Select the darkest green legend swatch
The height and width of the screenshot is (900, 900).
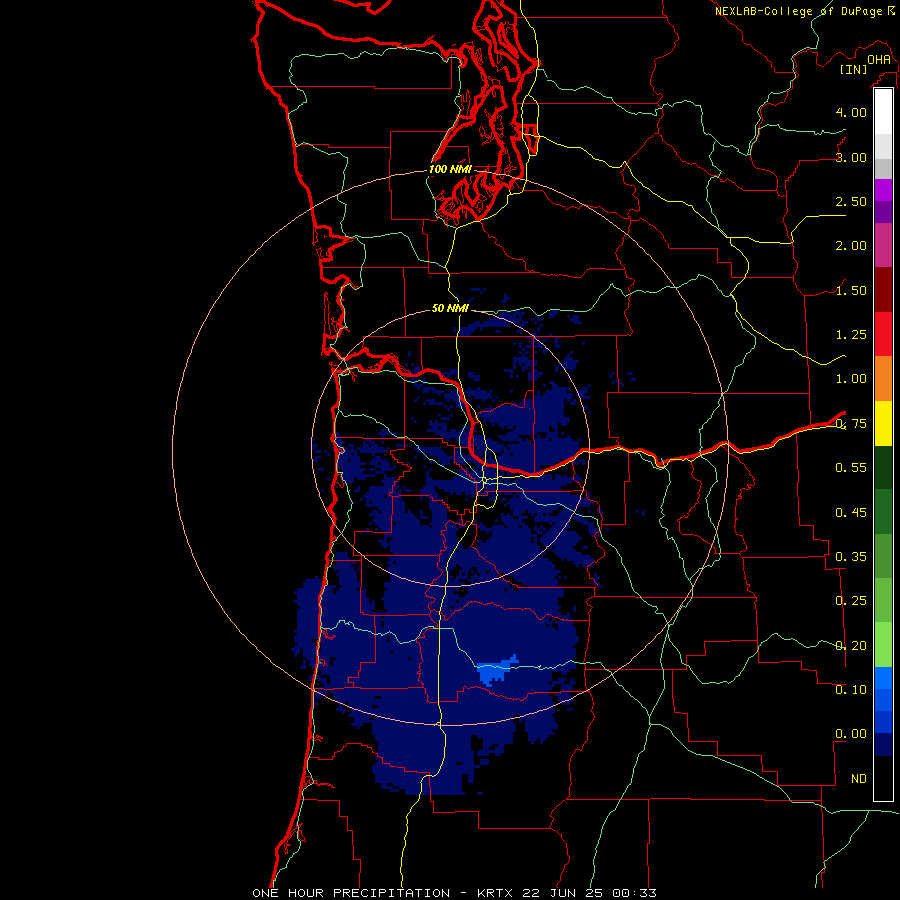[883, 467]
